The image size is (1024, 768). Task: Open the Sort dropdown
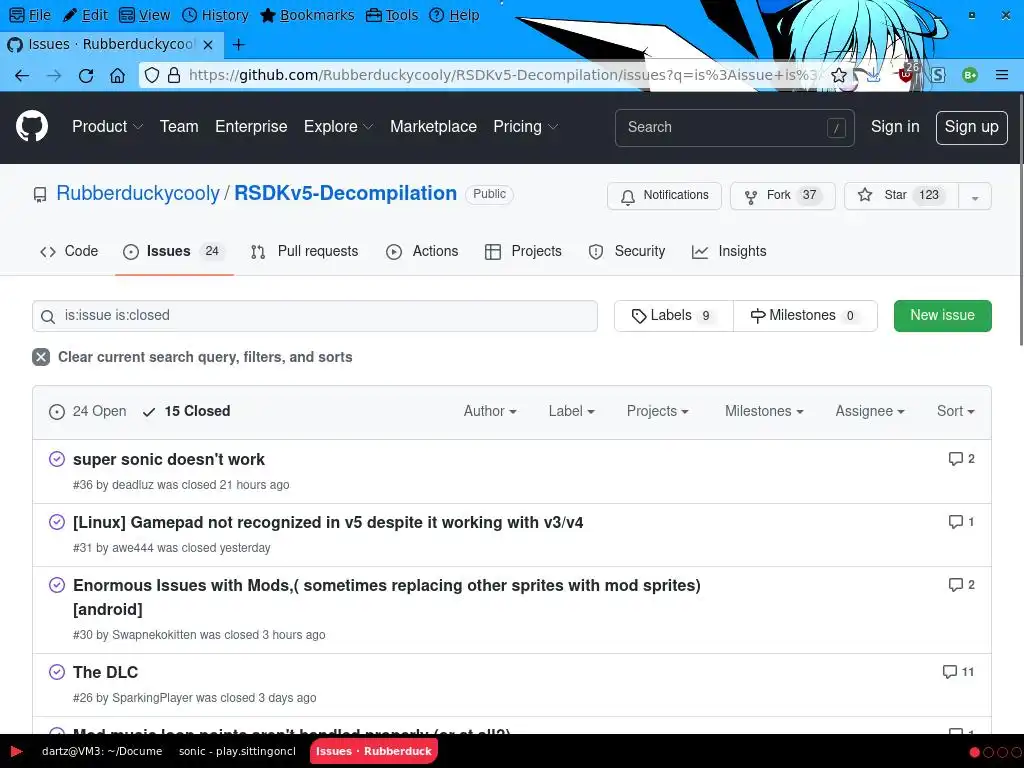955,411
